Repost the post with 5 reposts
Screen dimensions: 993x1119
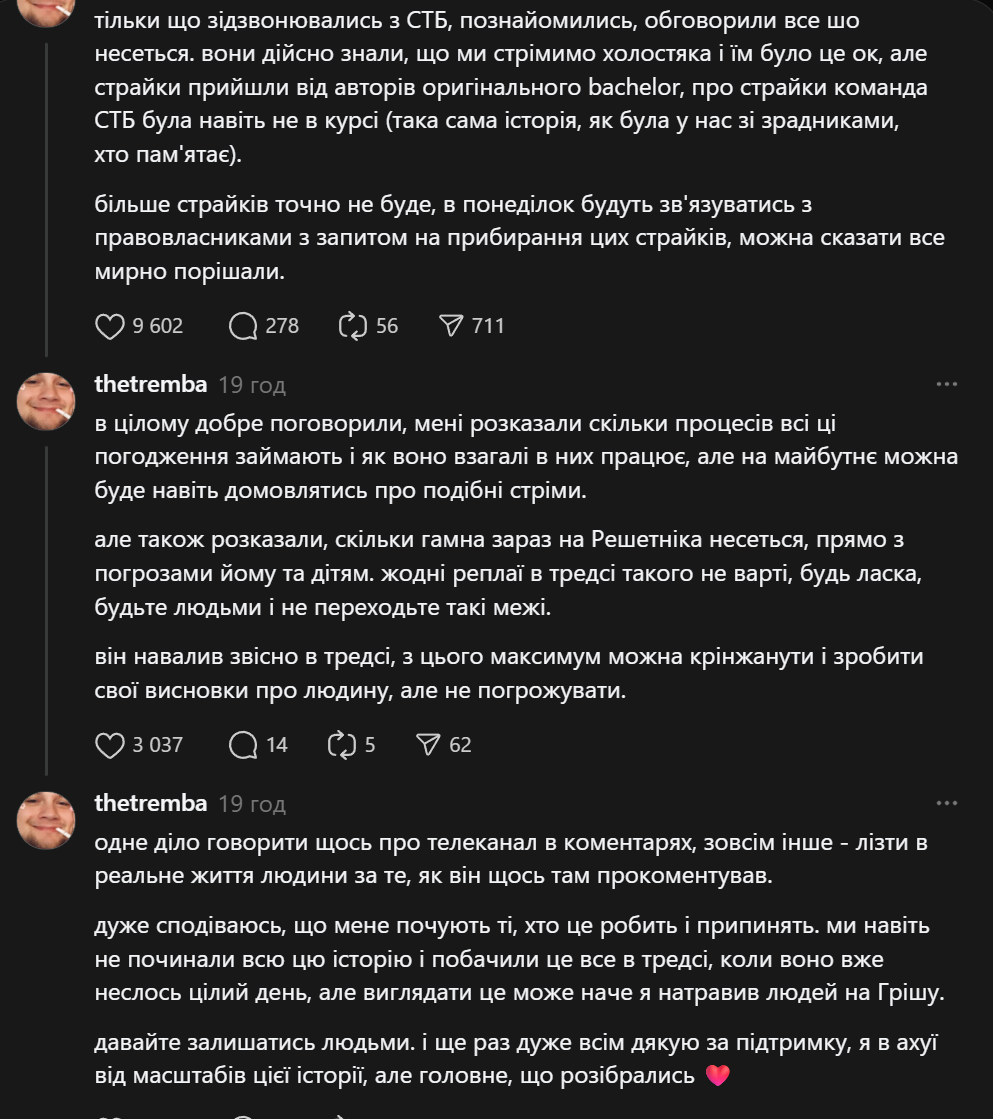[342, 745]
